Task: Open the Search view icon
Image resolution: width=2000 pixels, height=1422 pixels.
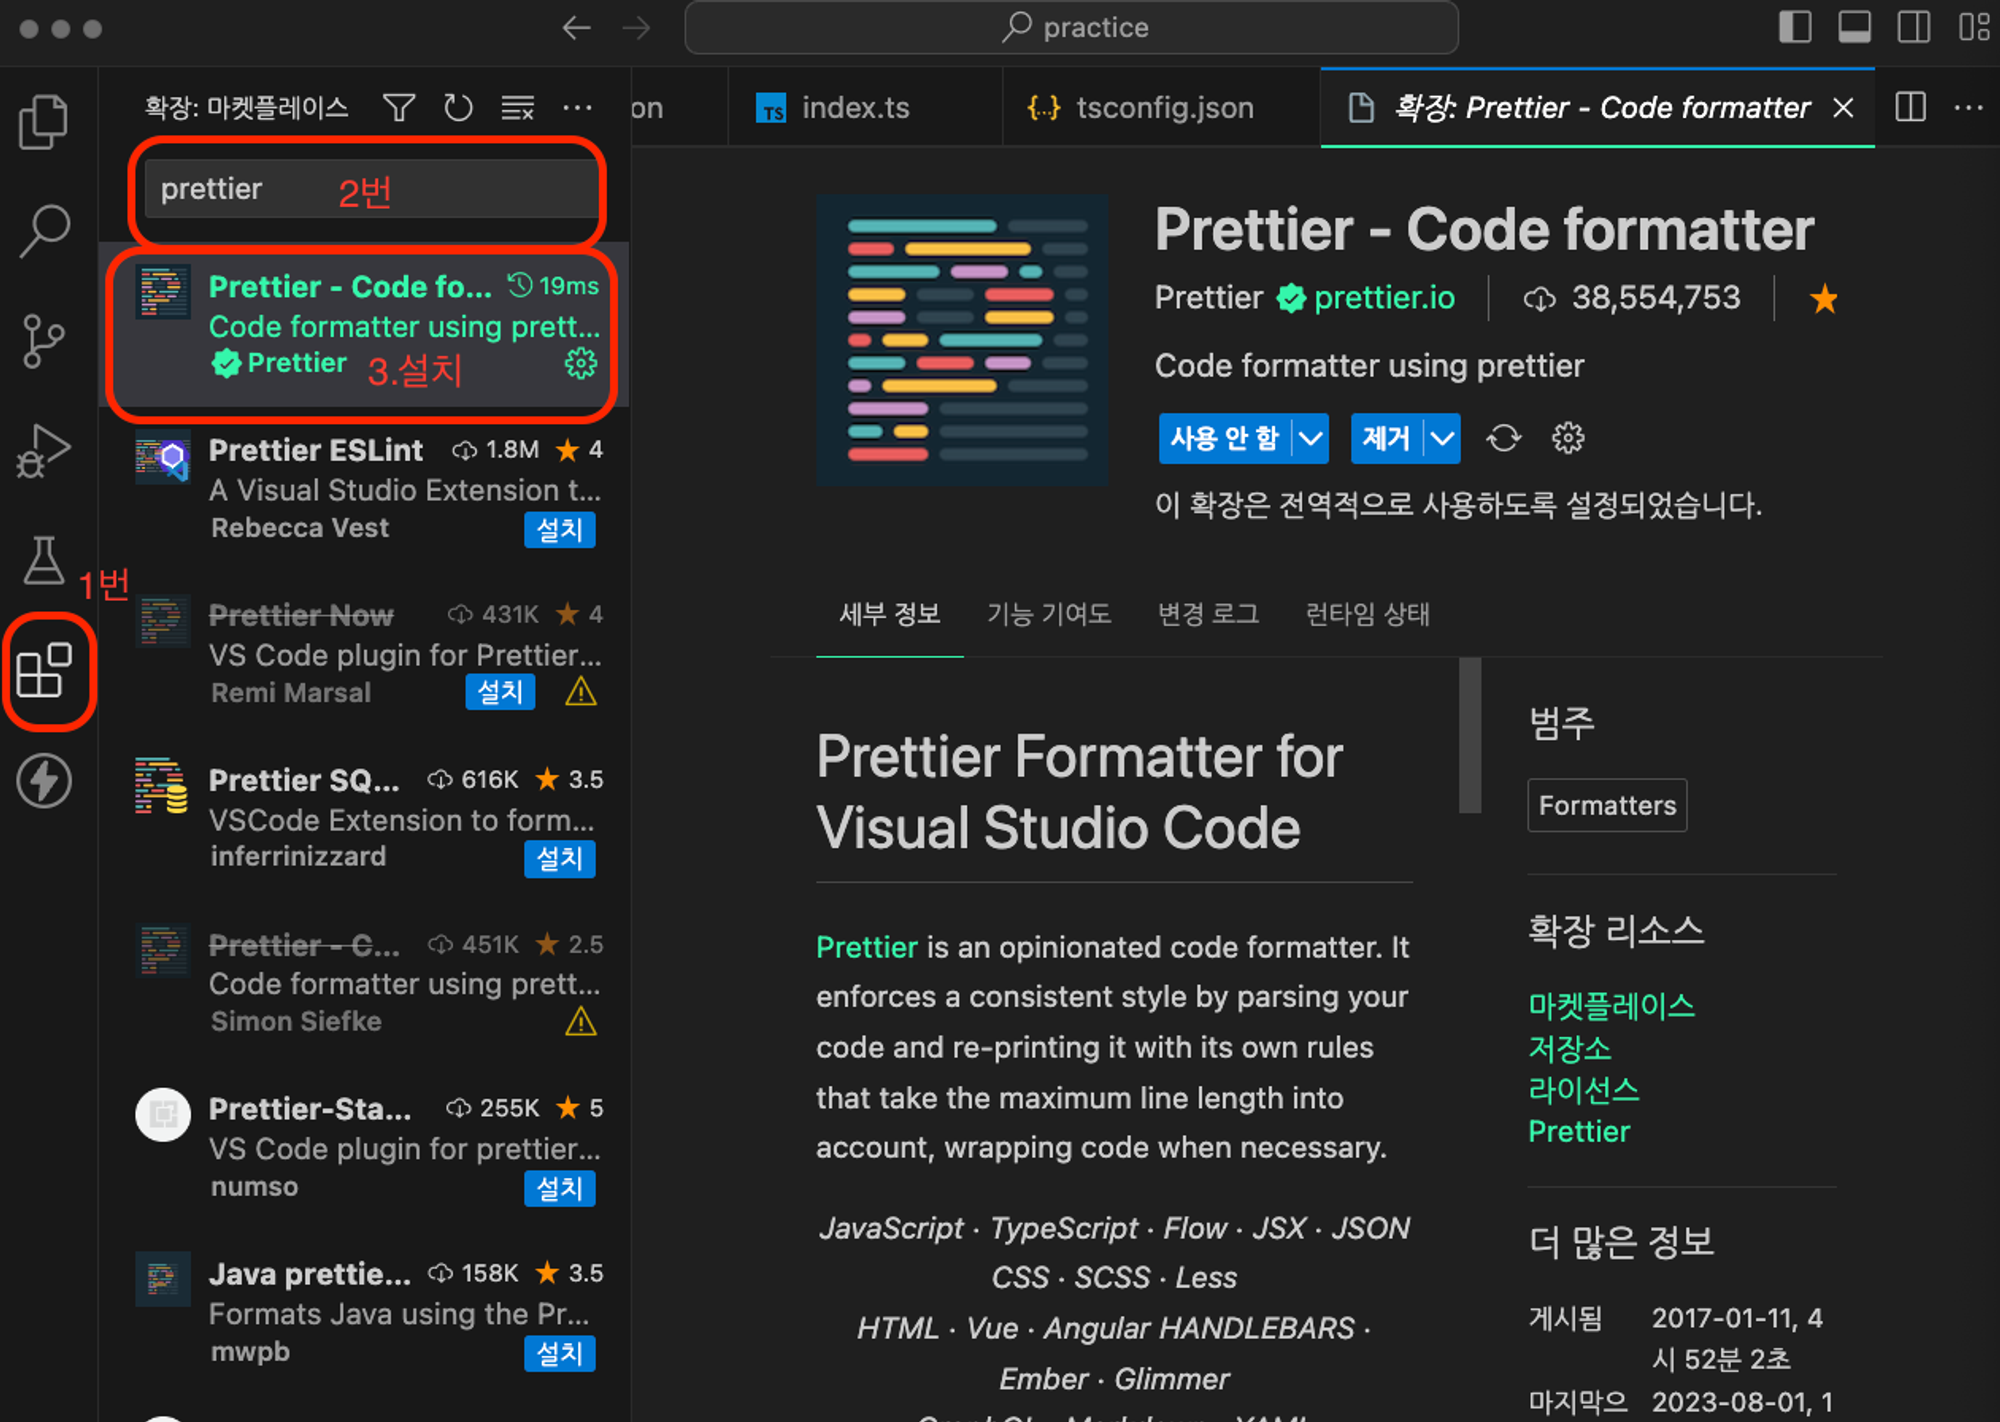Action: 44,231
